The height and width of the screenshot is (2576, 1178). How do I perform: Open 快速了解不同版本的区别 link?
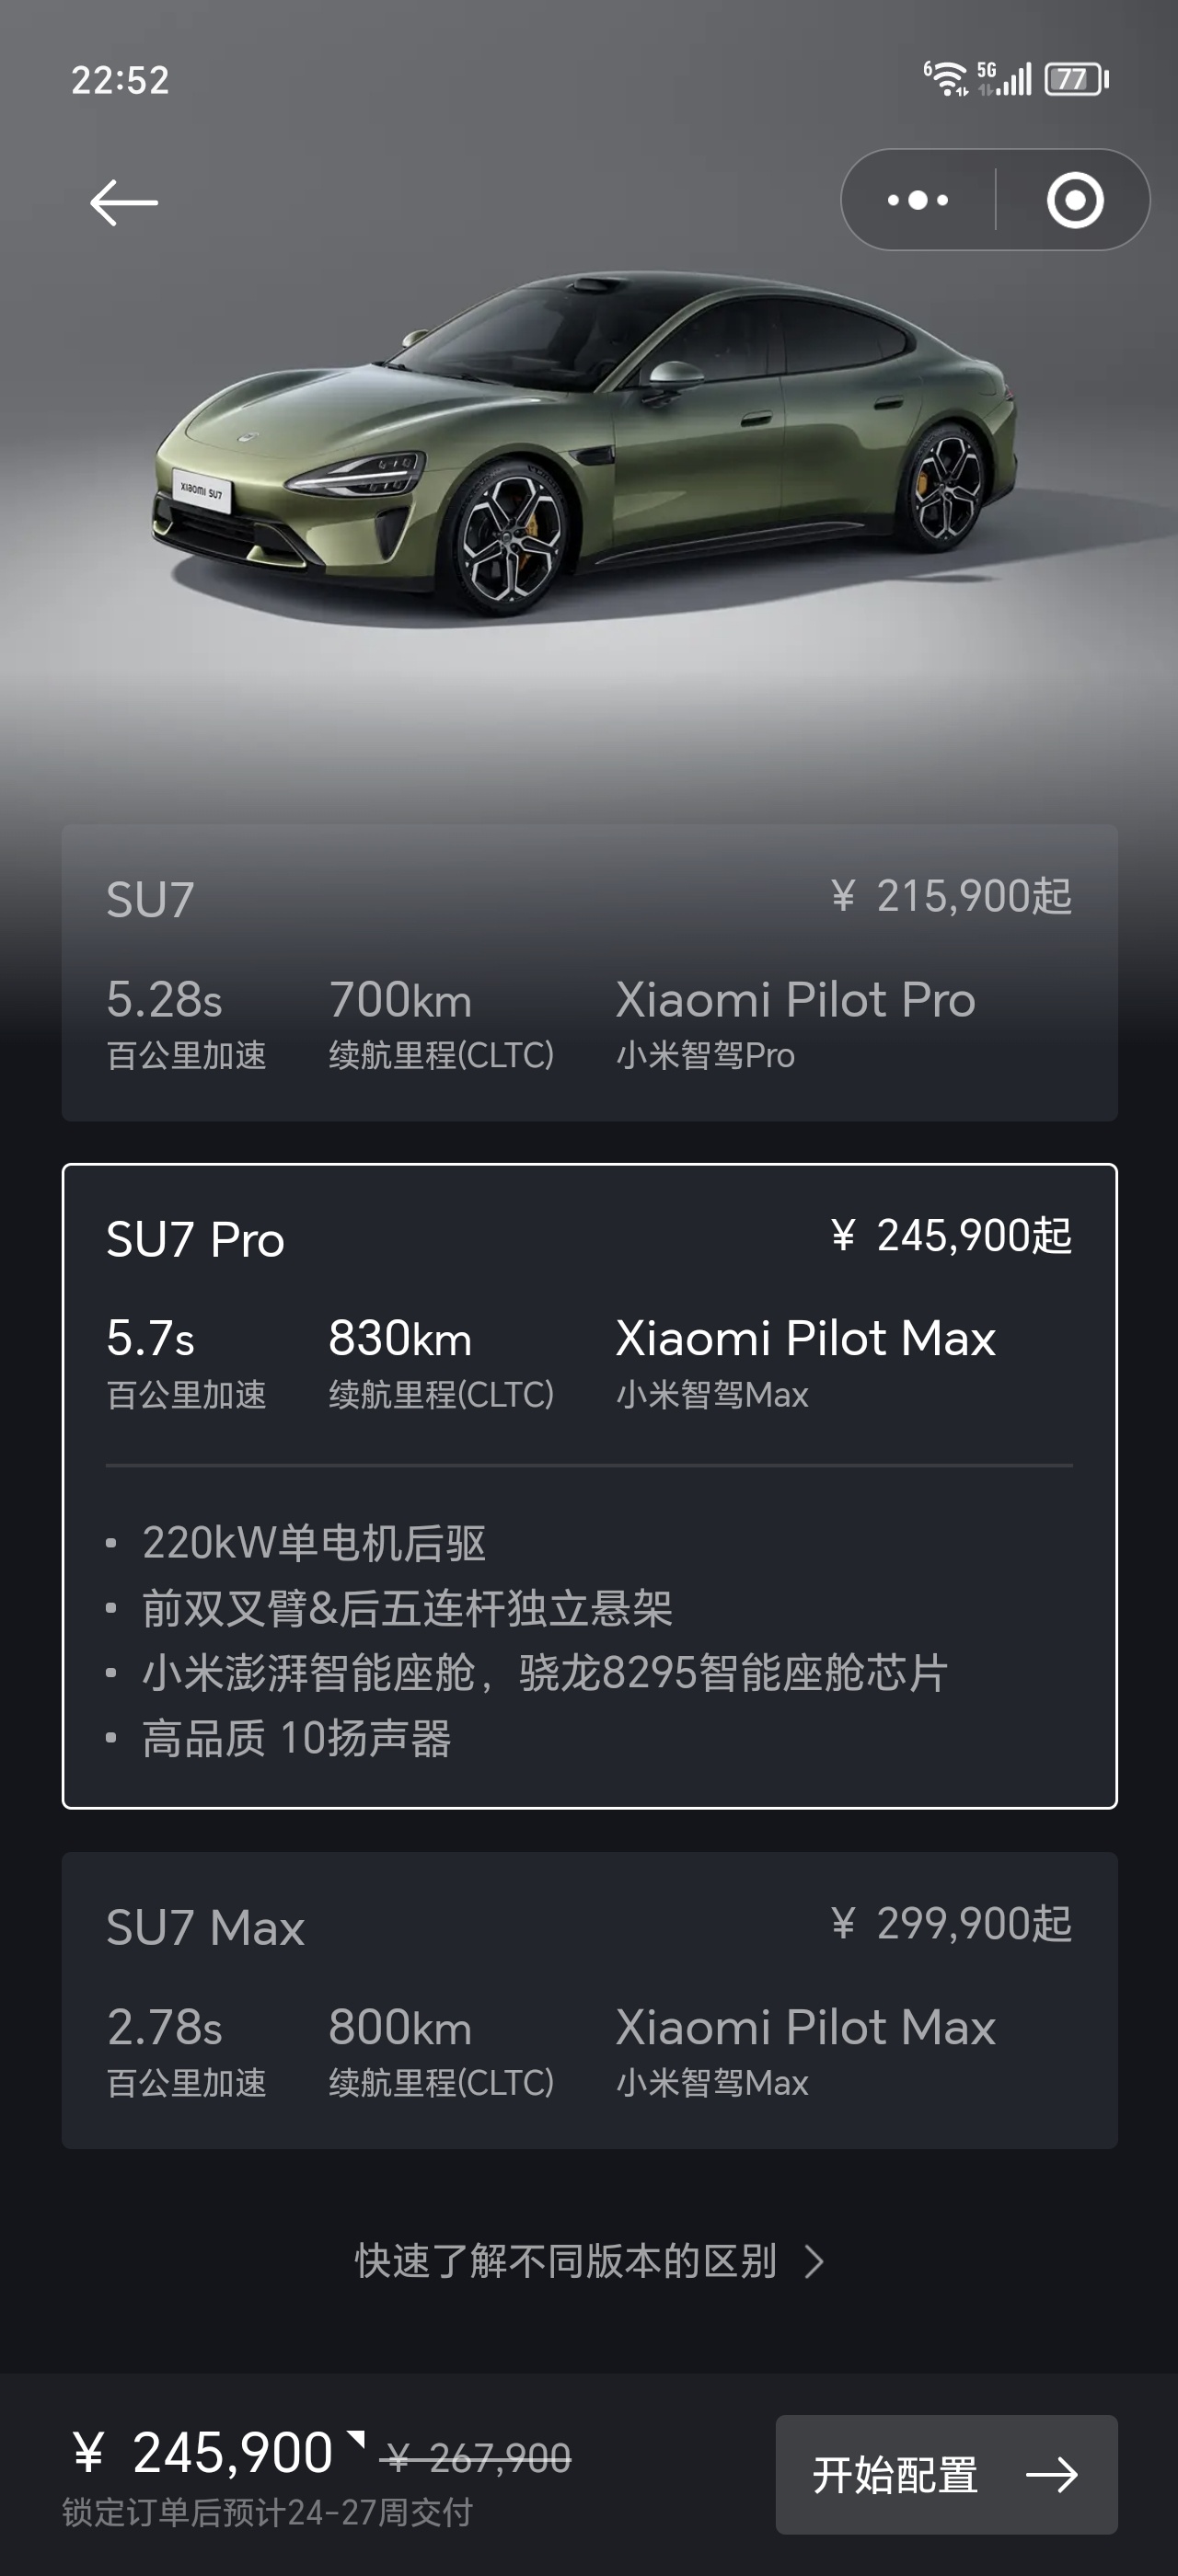tap(566, 2262)
